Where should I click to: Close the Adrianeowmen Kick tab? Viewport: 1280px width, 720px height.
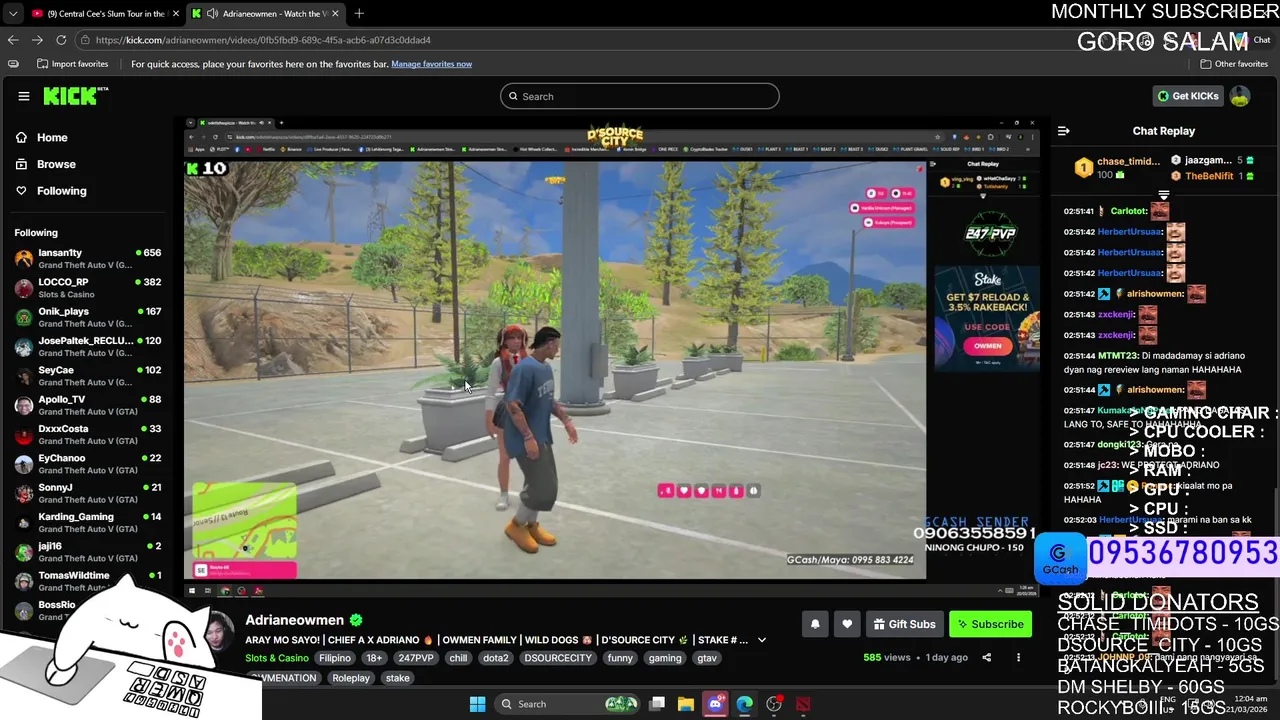[335, 13]
